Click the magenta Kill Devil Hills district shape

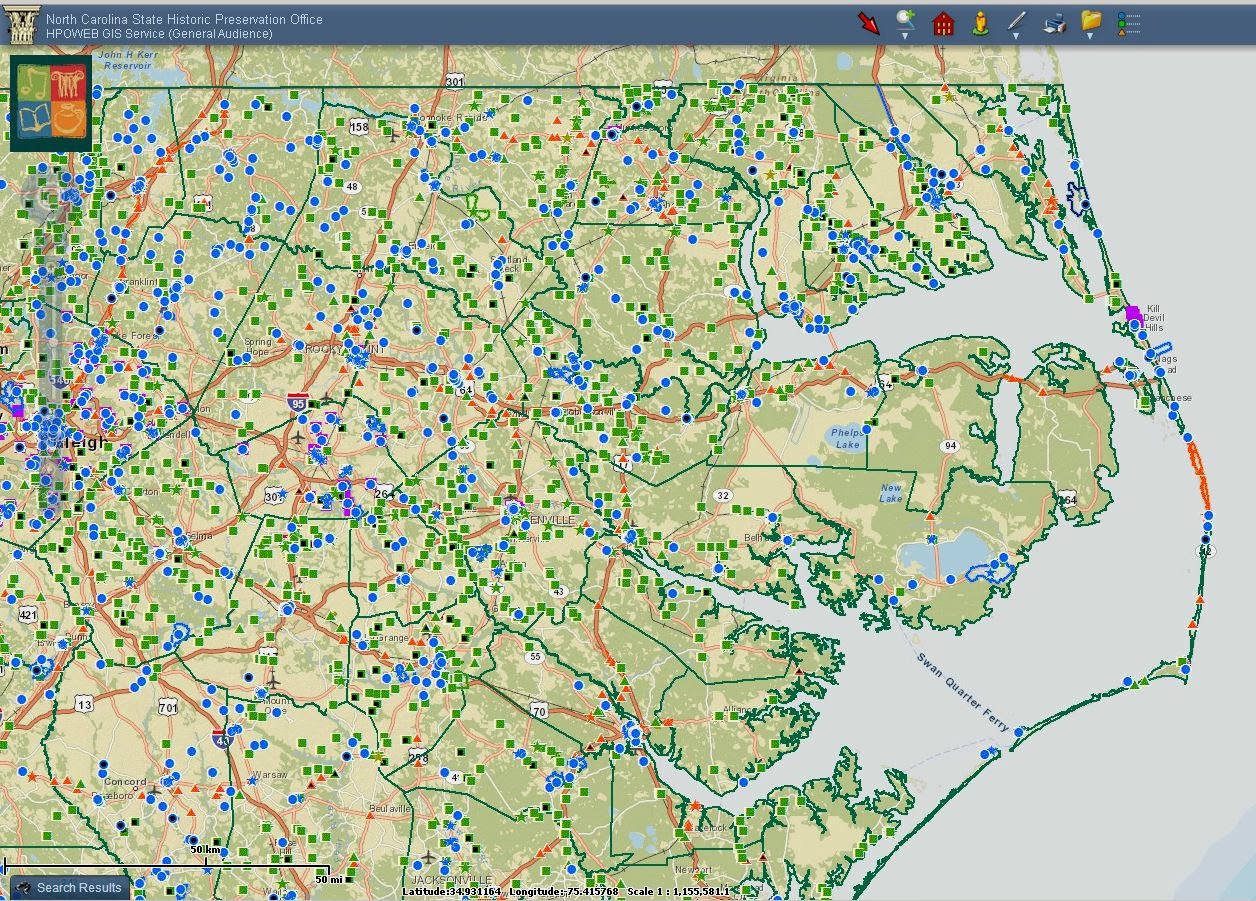pos(1131,314)
